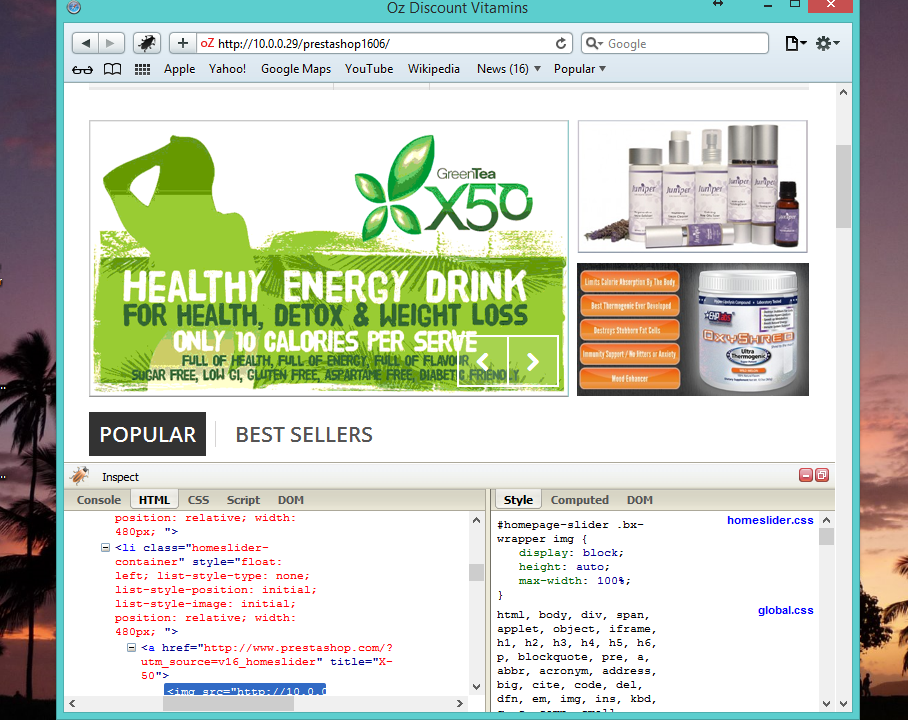Viewport: 908px width, 720px height.
Task: Open the Wikipedia bookmark
Action: 434,69
